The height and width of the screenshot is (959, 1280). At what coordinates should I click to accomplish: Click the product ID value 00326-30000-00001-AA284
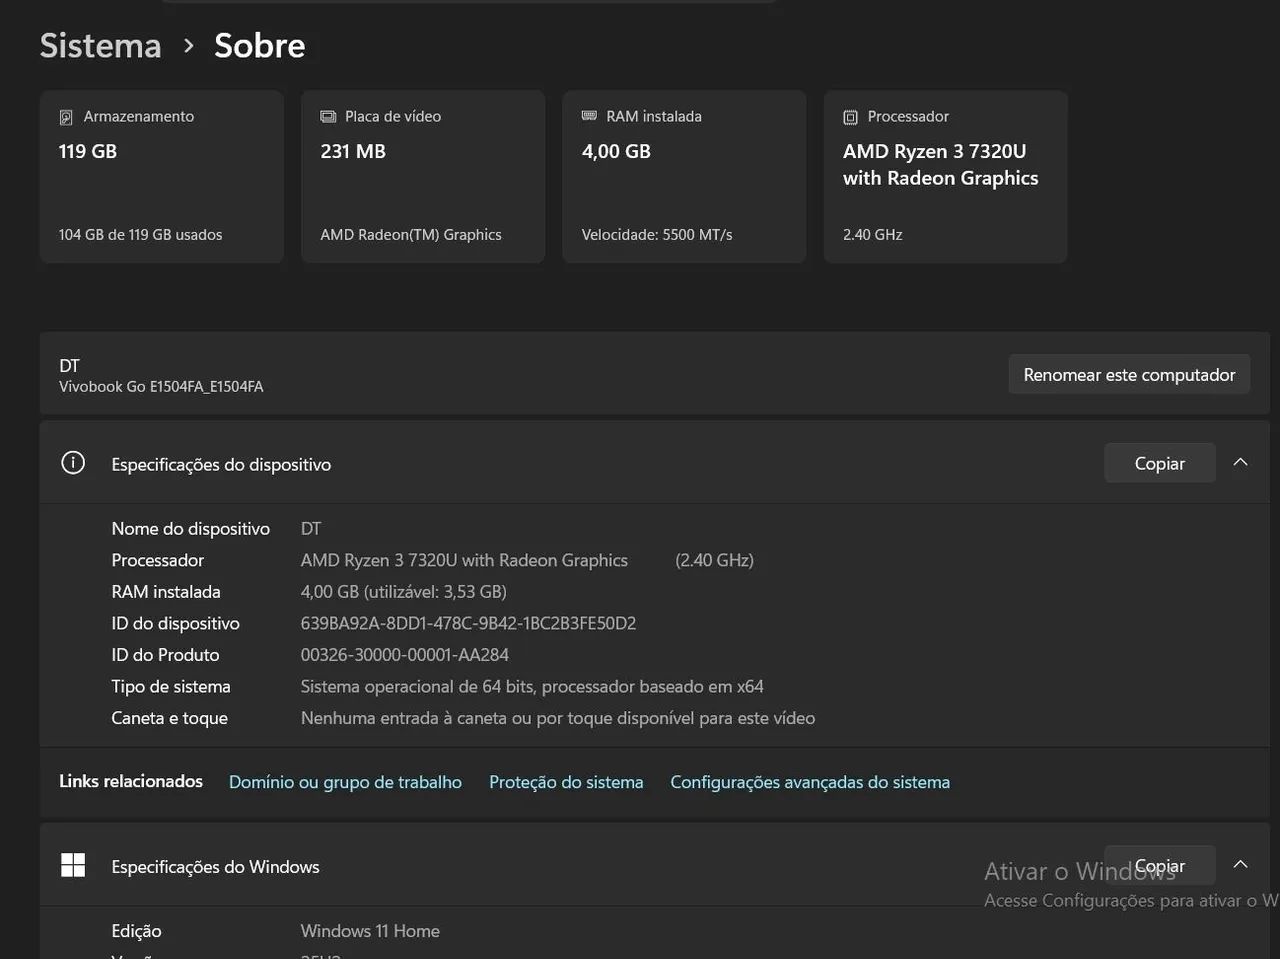pyautogui.click(x=405, y=655)
